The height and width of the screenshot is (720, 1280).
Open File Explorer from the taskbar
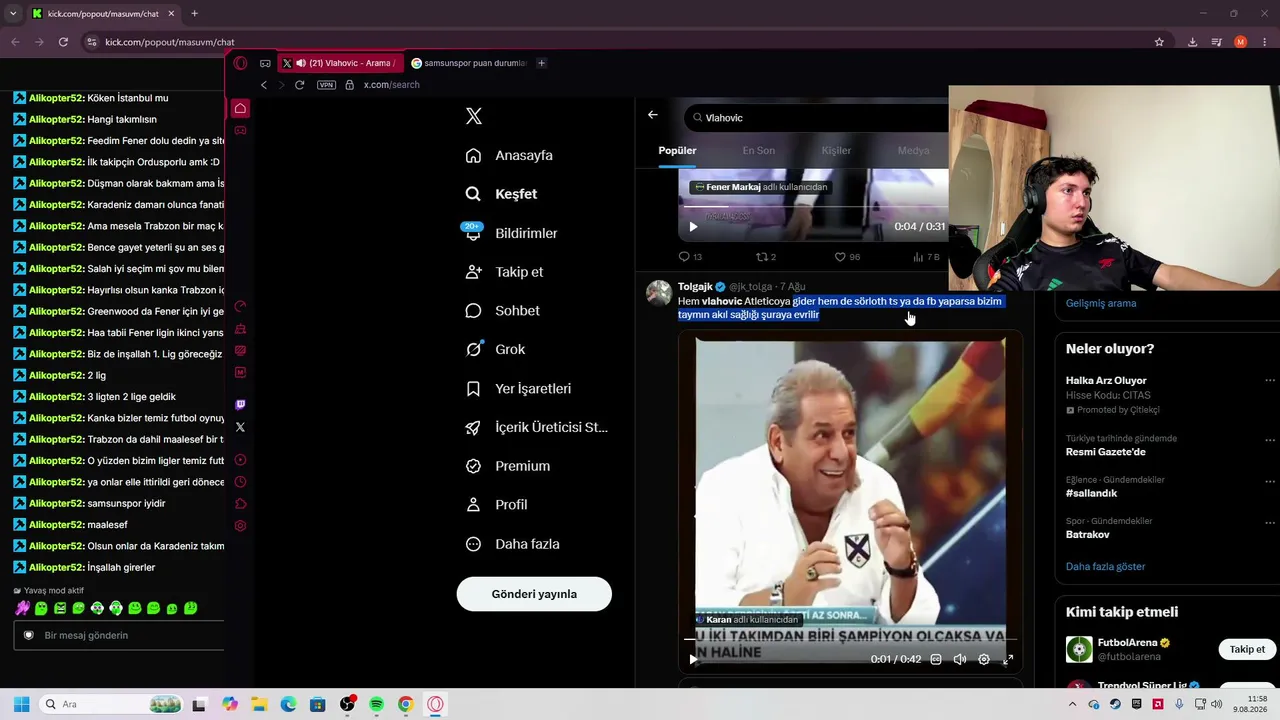259,705
